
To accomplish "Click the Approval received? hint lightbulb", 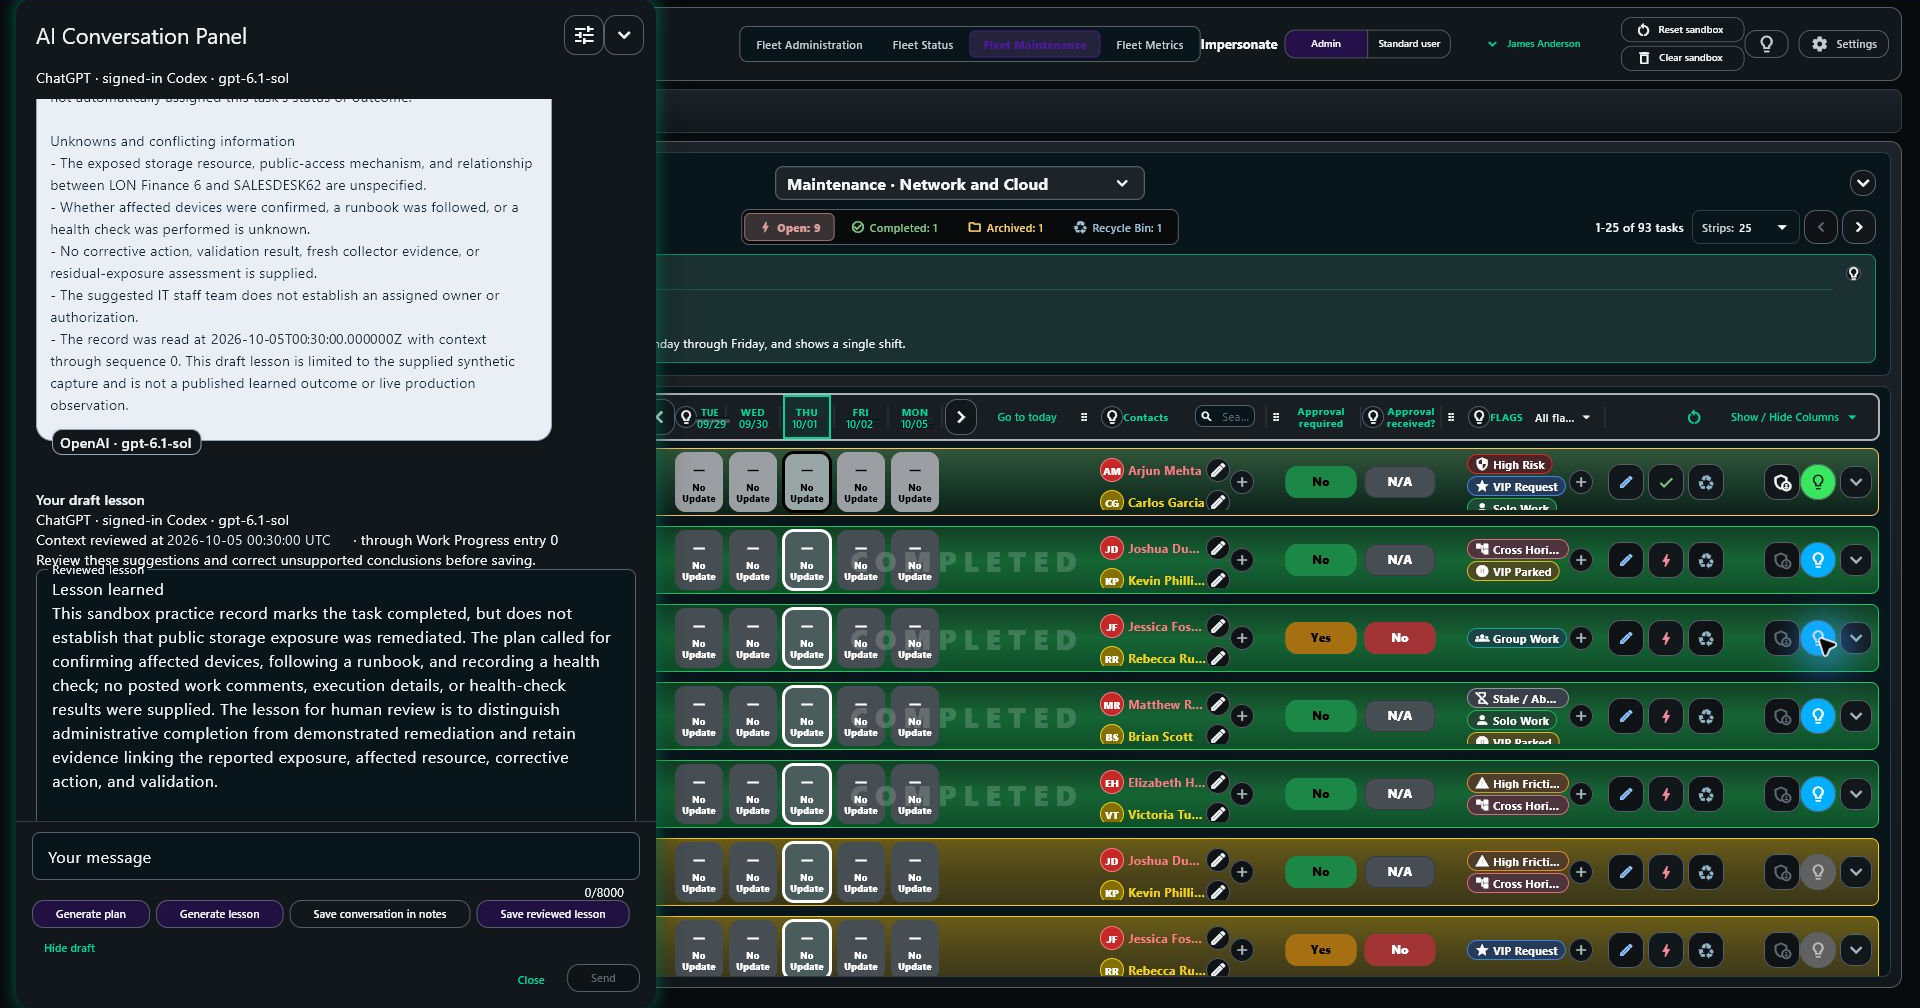I will coord(1373,417).
